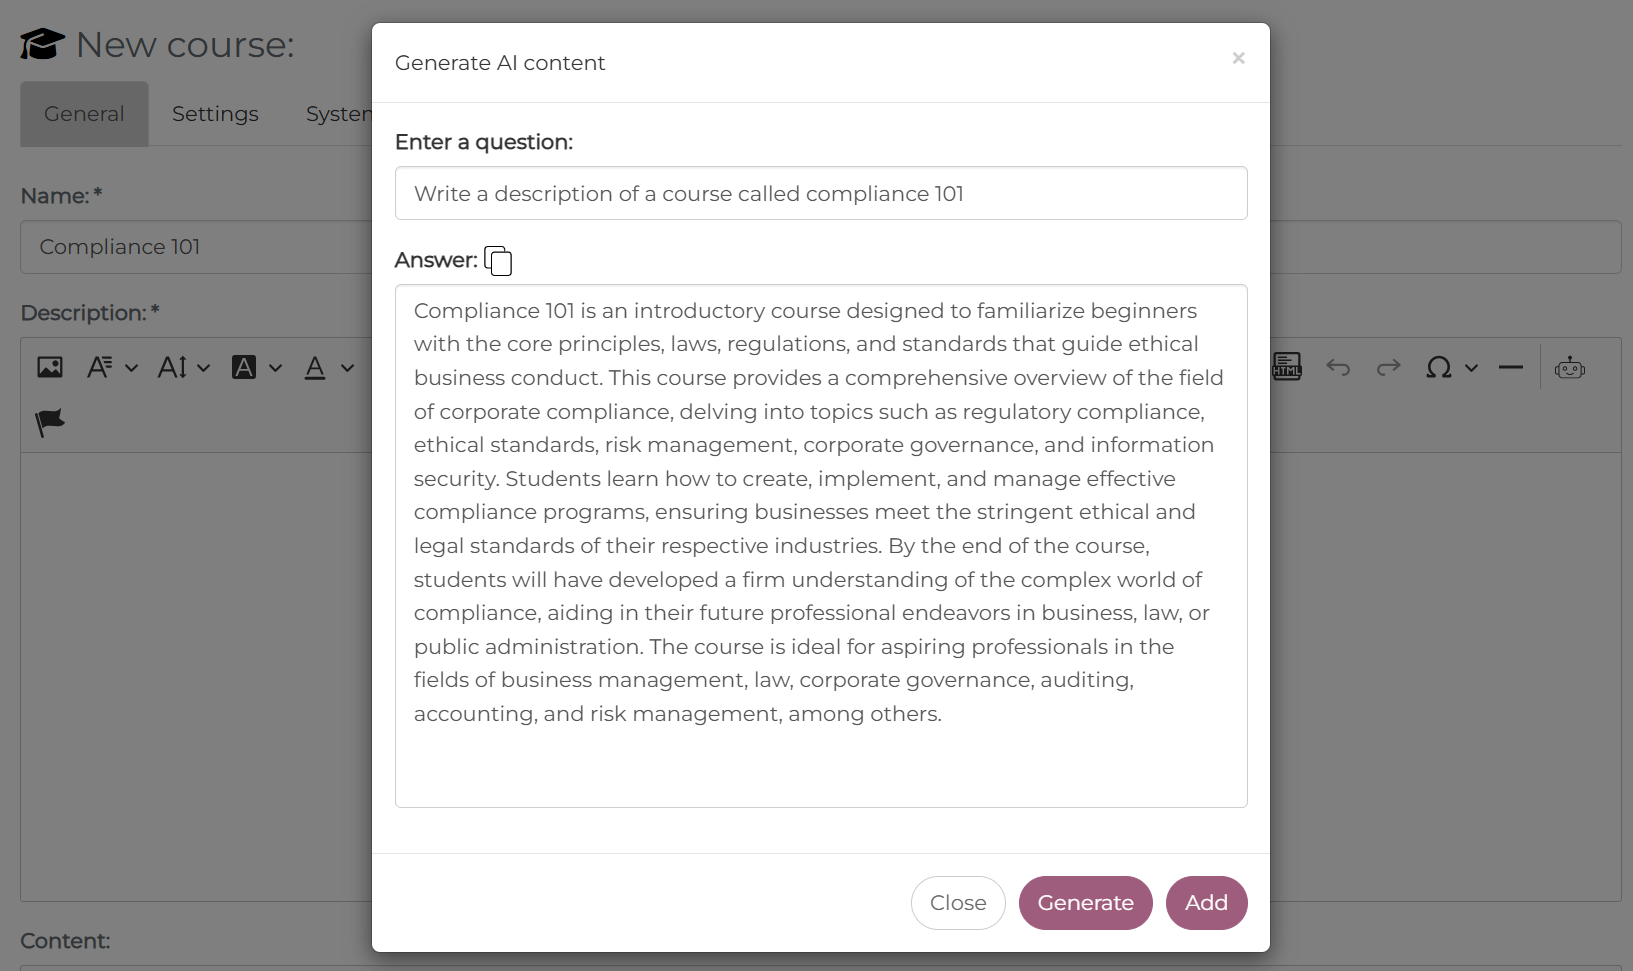This screenshot has height=971, width=1633.
Task: Click the flag icon in editor toolbar
Action: (50, 423)
